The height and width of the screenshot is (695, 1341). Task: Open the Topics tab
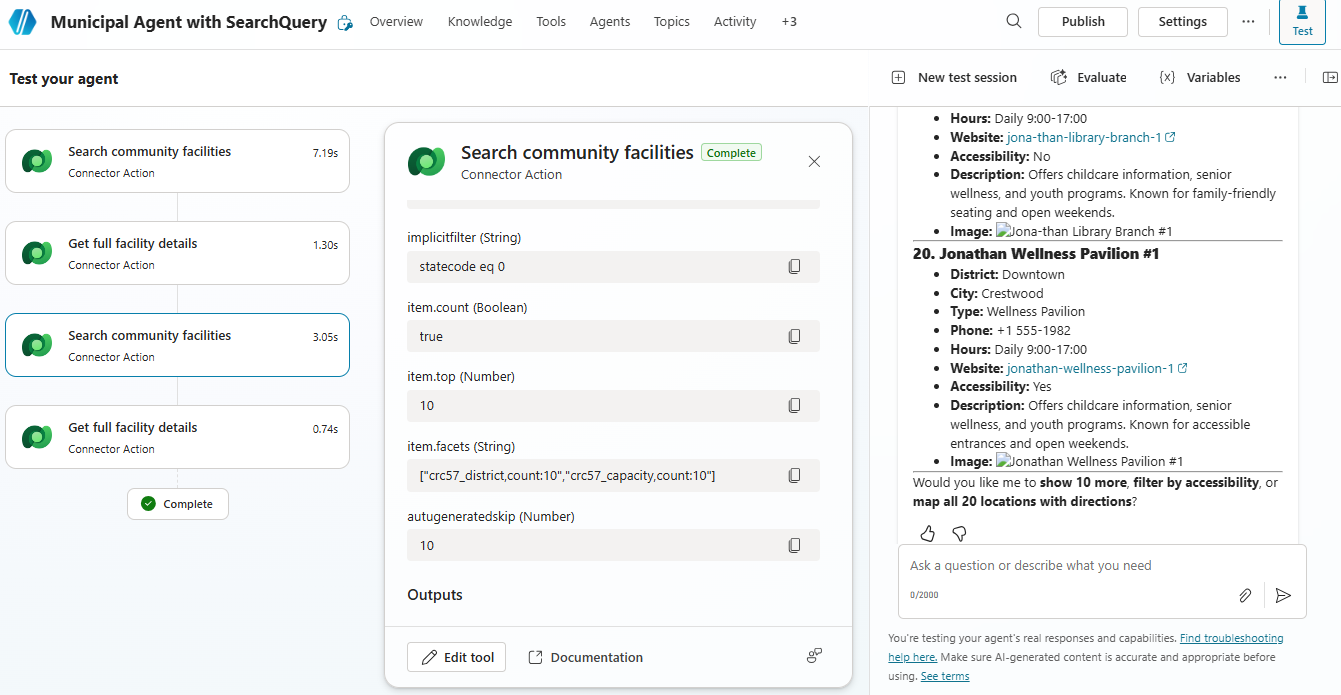click(671, 21)
